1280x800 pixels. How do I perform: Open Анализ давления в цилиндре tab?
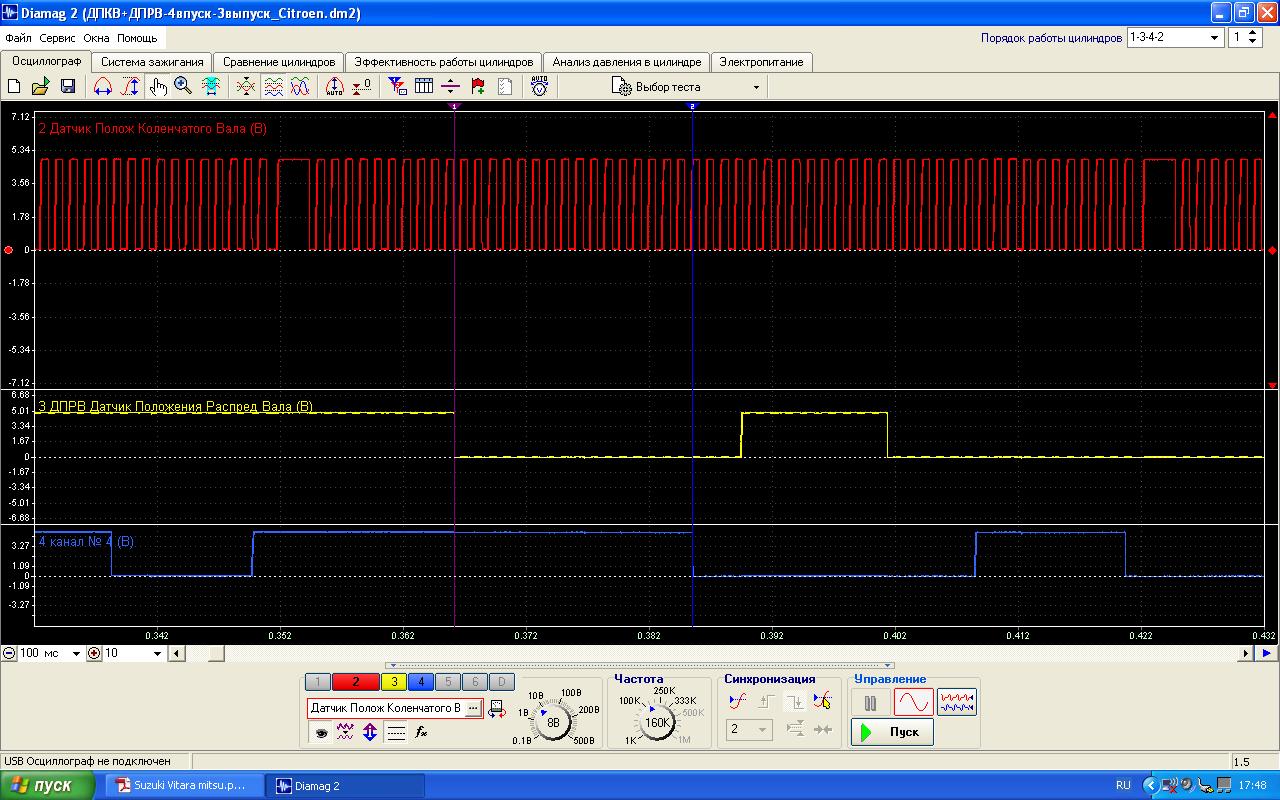[x=627, y=62]
